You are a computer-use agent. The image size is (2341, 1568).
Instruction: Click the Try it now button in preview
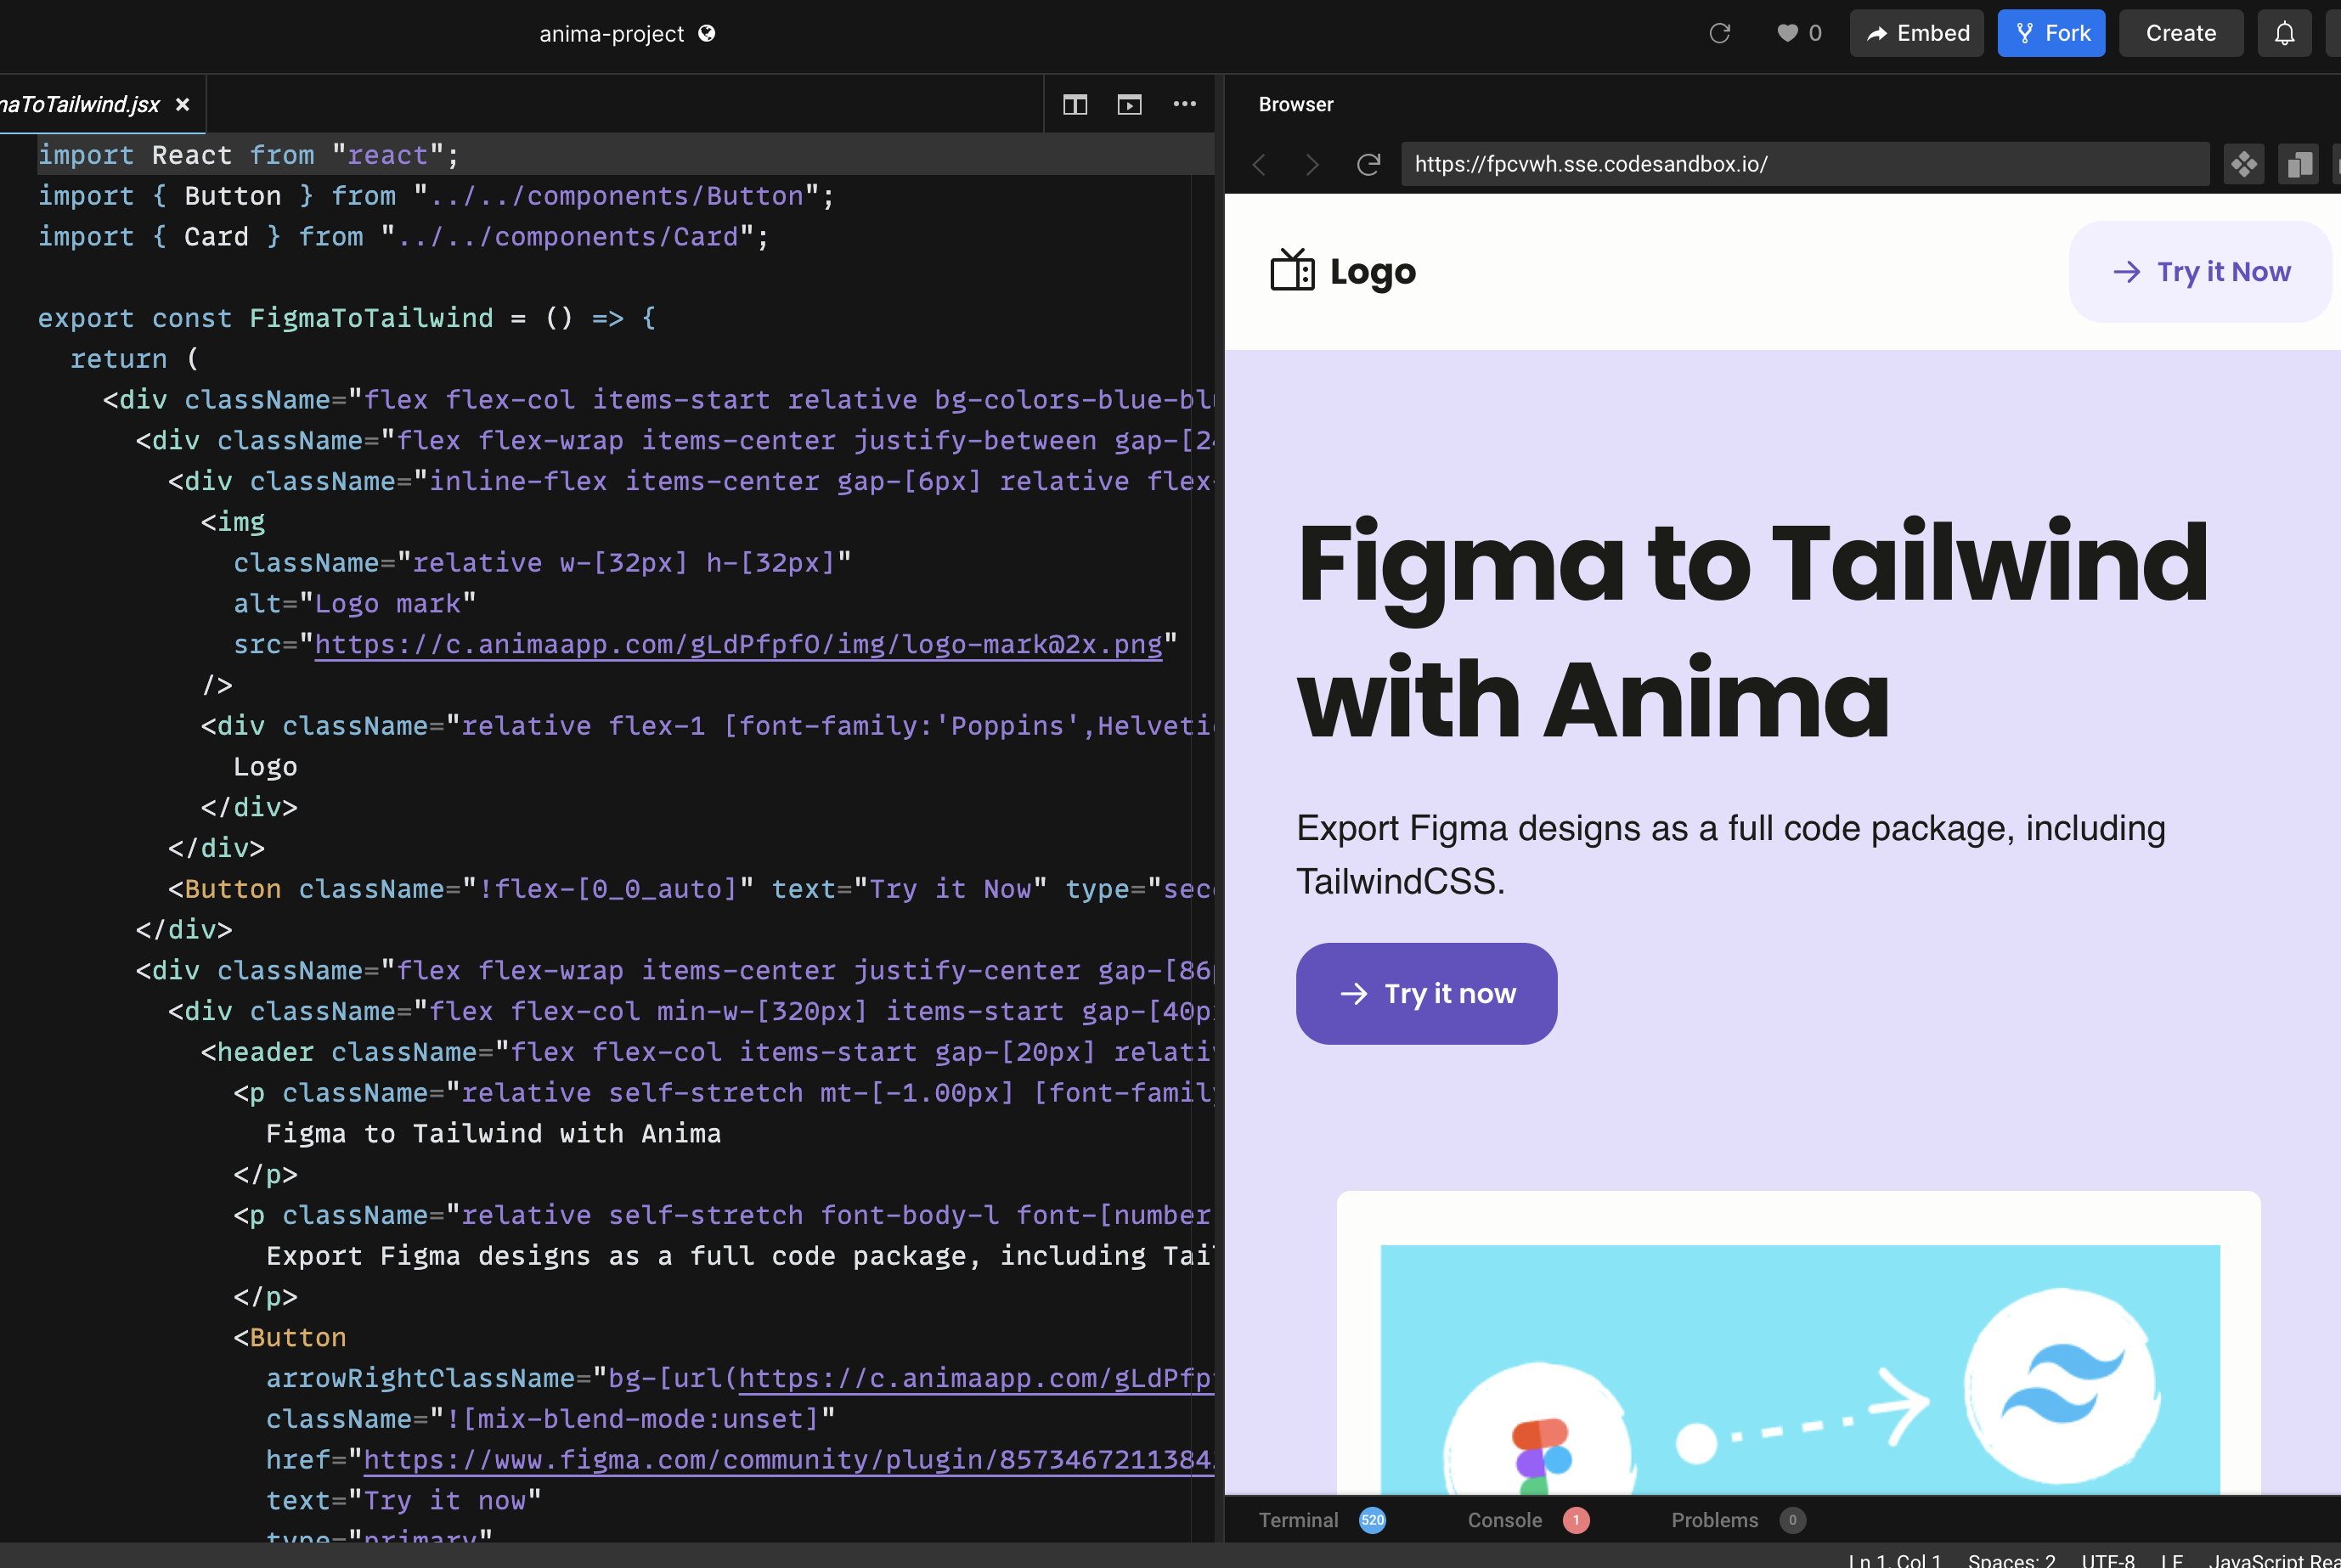pos(1426,993)
